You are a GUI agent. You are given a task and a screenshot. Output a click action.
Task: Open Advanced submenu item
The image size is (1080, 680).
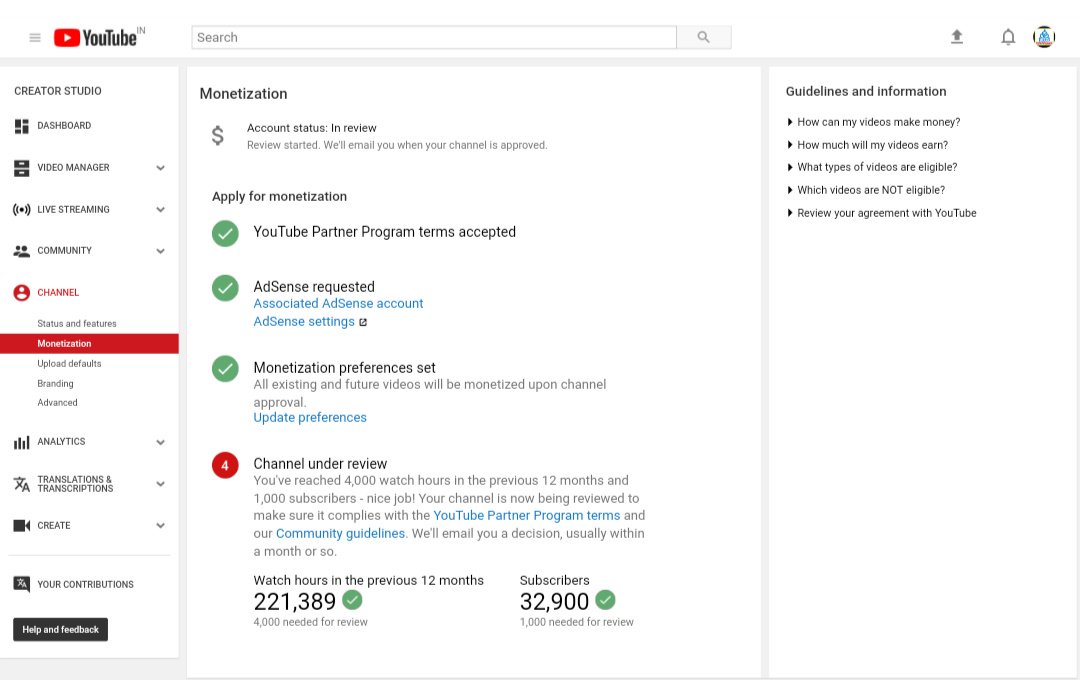57,402
